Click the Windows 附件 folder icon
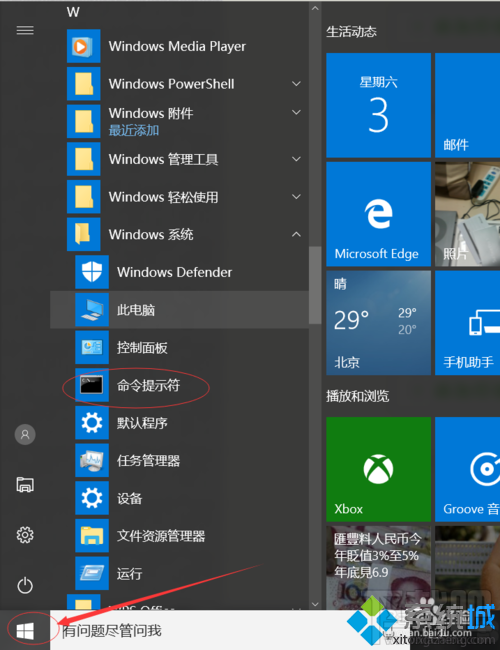 point(83,121)
